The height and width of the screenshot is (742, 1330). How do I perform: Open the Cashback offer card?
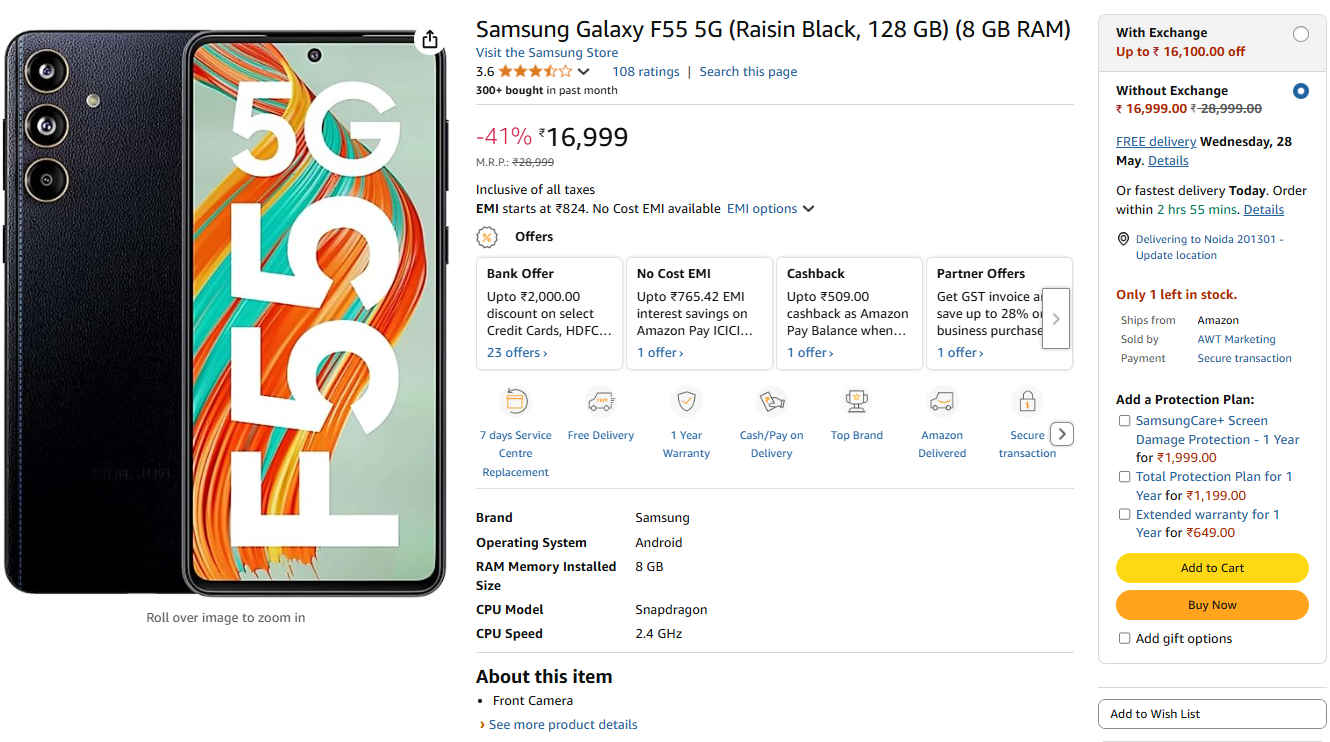849,313
